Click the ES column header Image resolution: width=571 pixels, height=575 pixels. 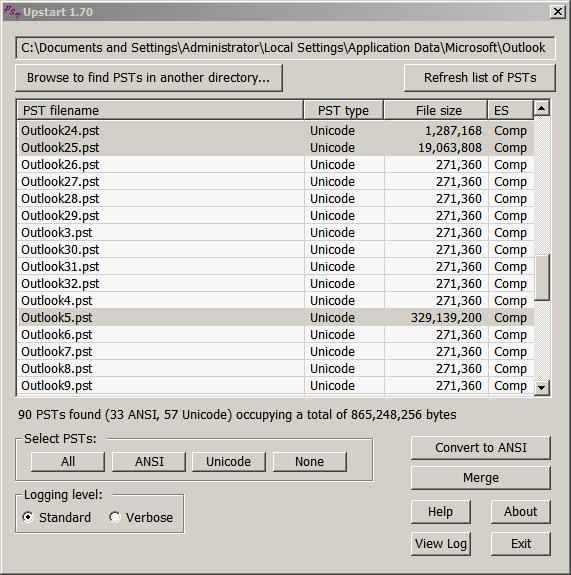(510, 110)
